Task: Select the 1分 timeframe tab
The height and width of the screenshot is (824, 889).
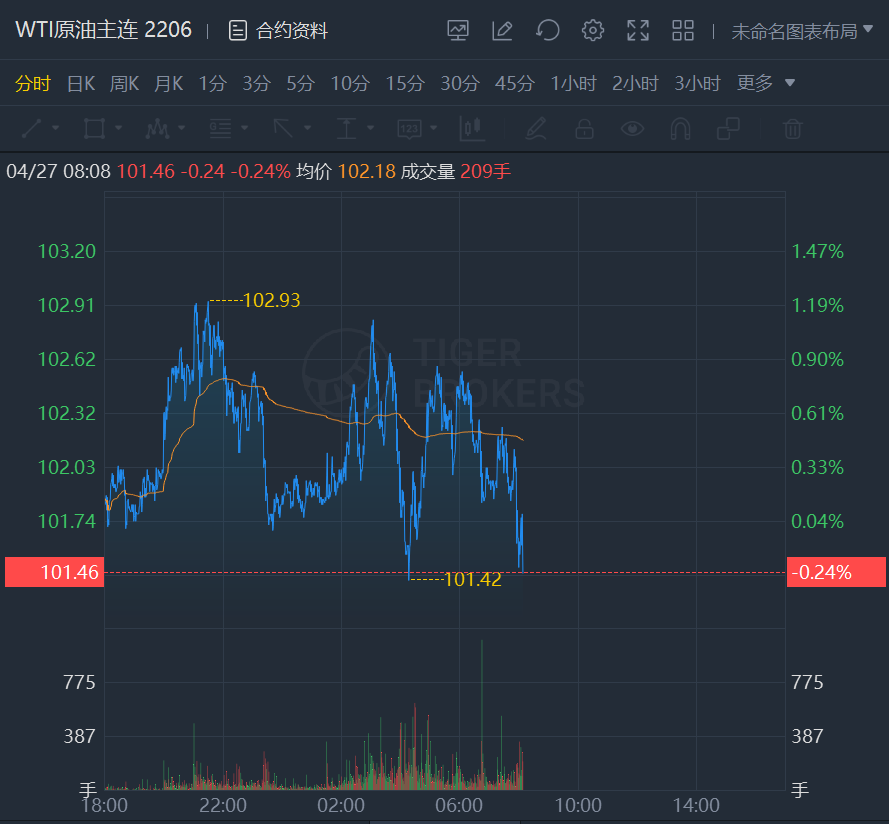Action: pos(213,83)
